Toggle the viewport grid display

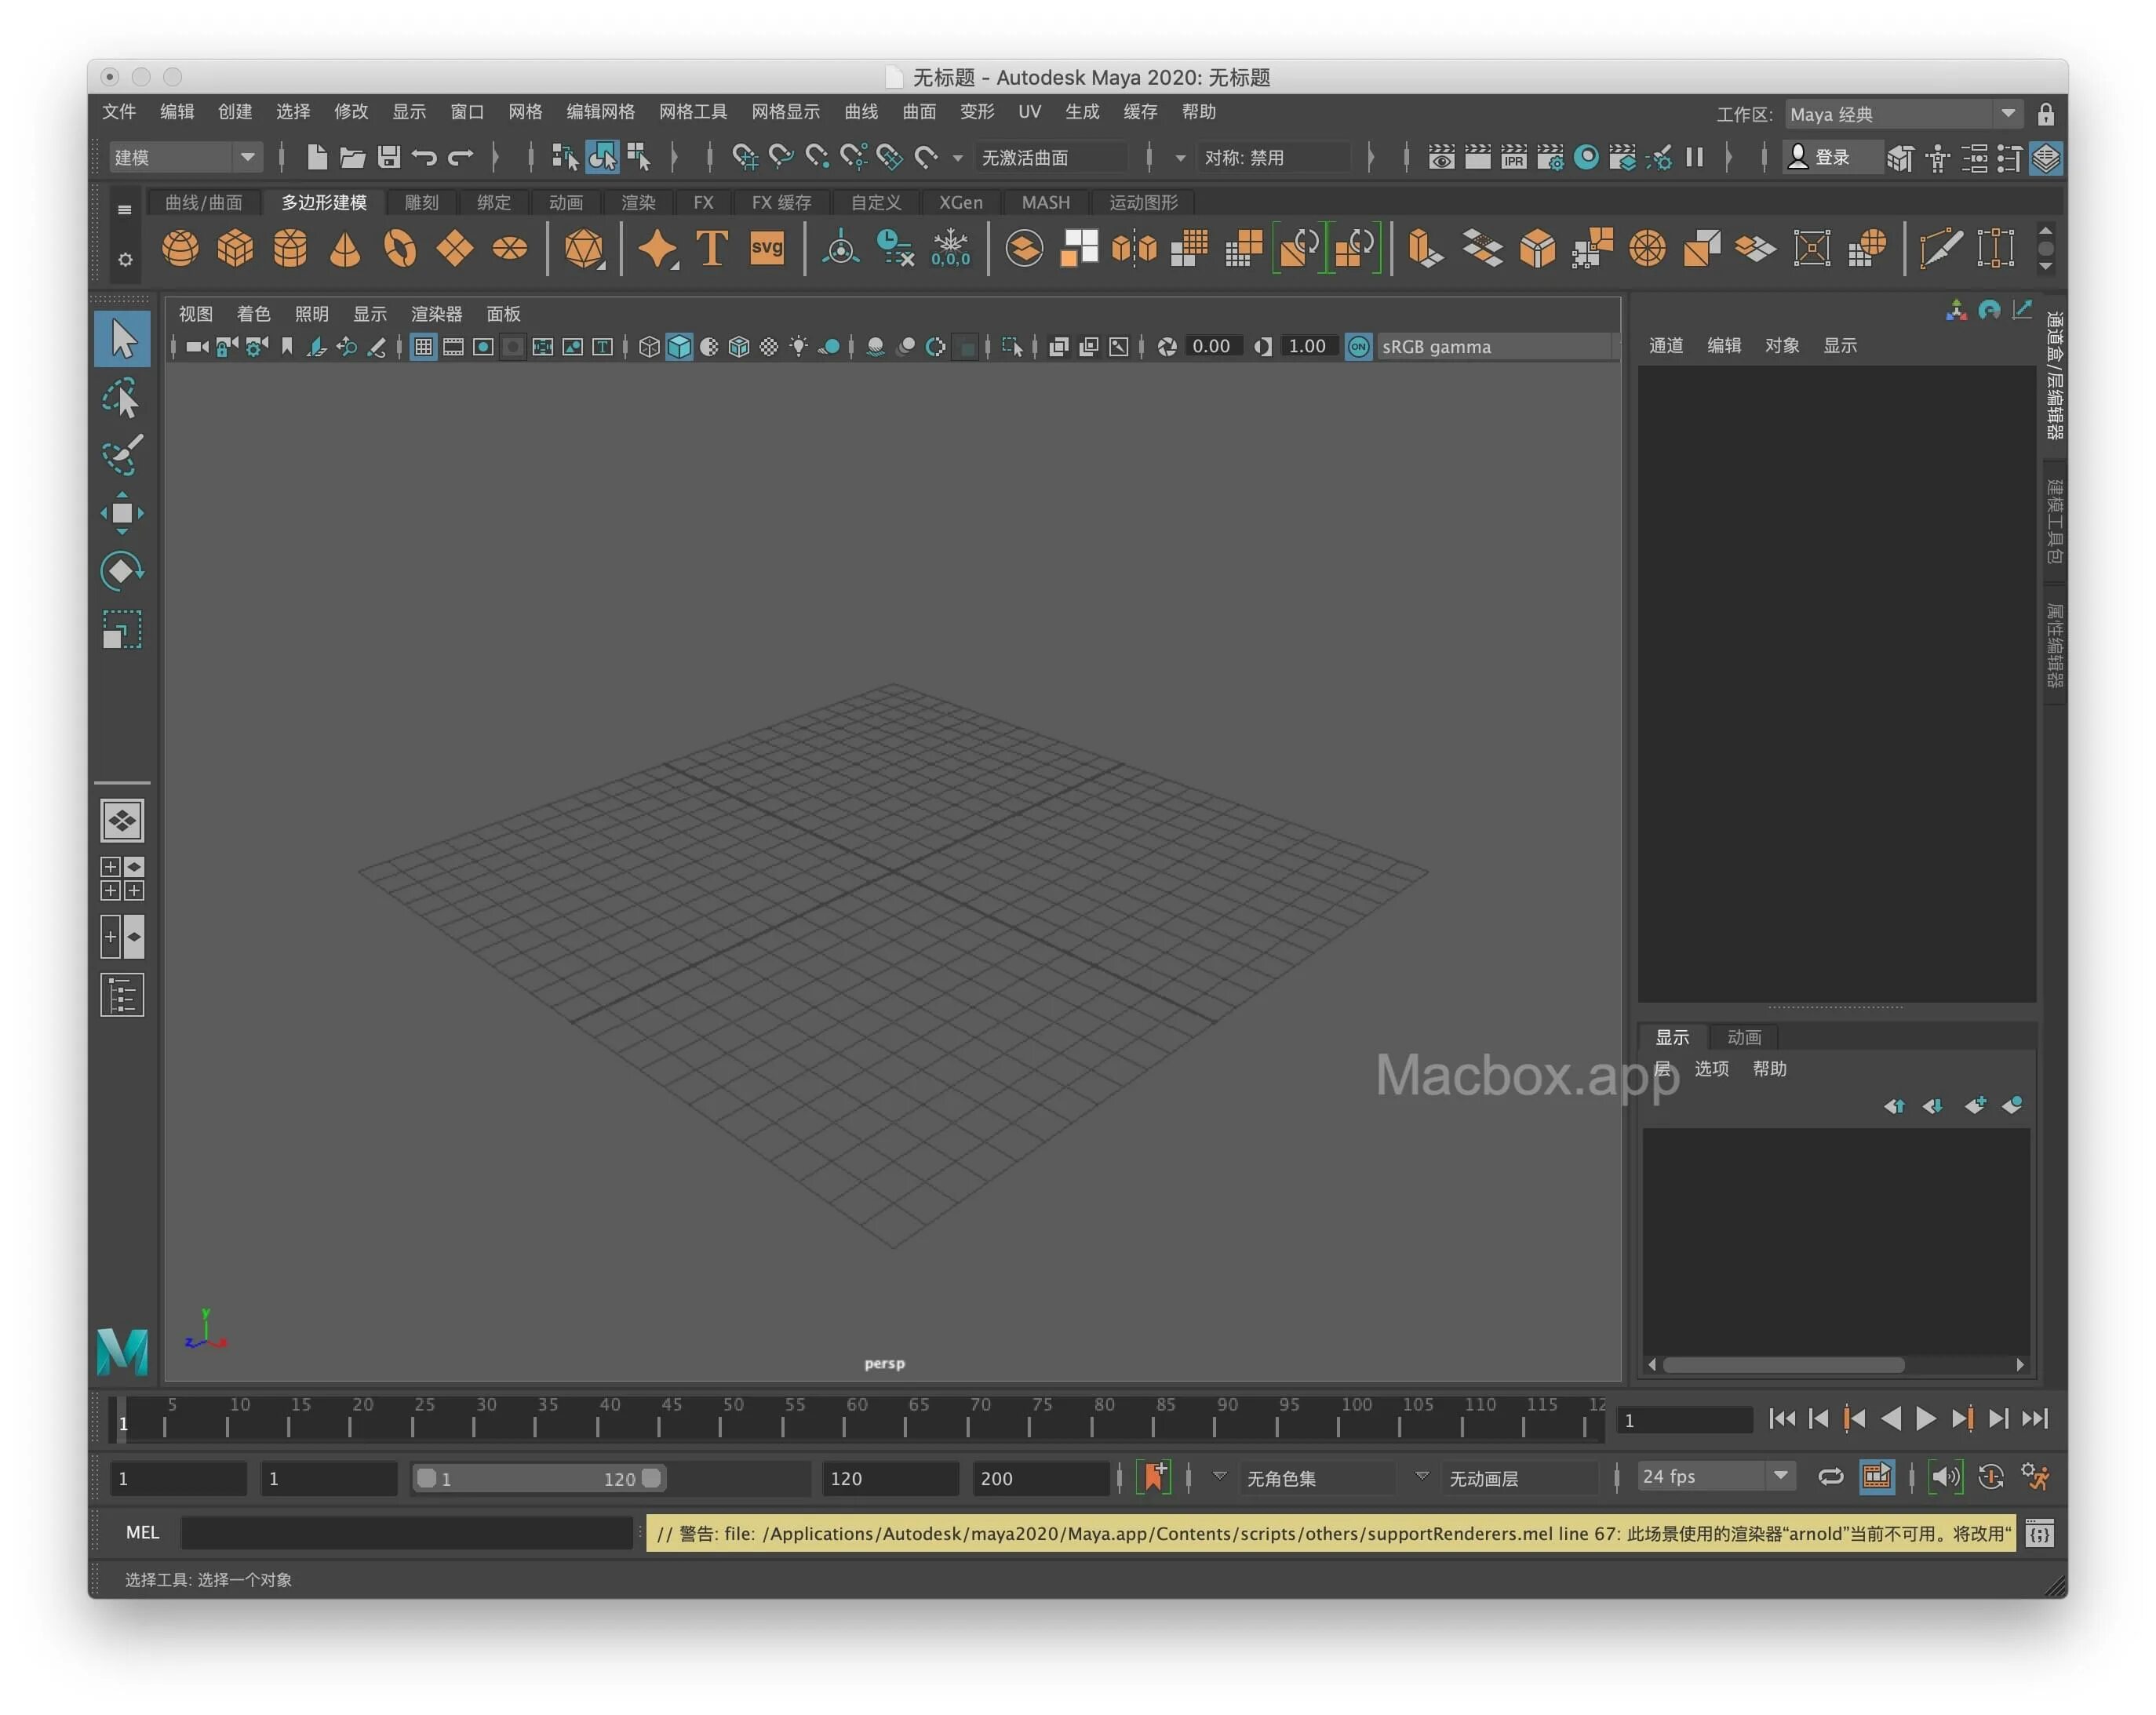(424, 347)
